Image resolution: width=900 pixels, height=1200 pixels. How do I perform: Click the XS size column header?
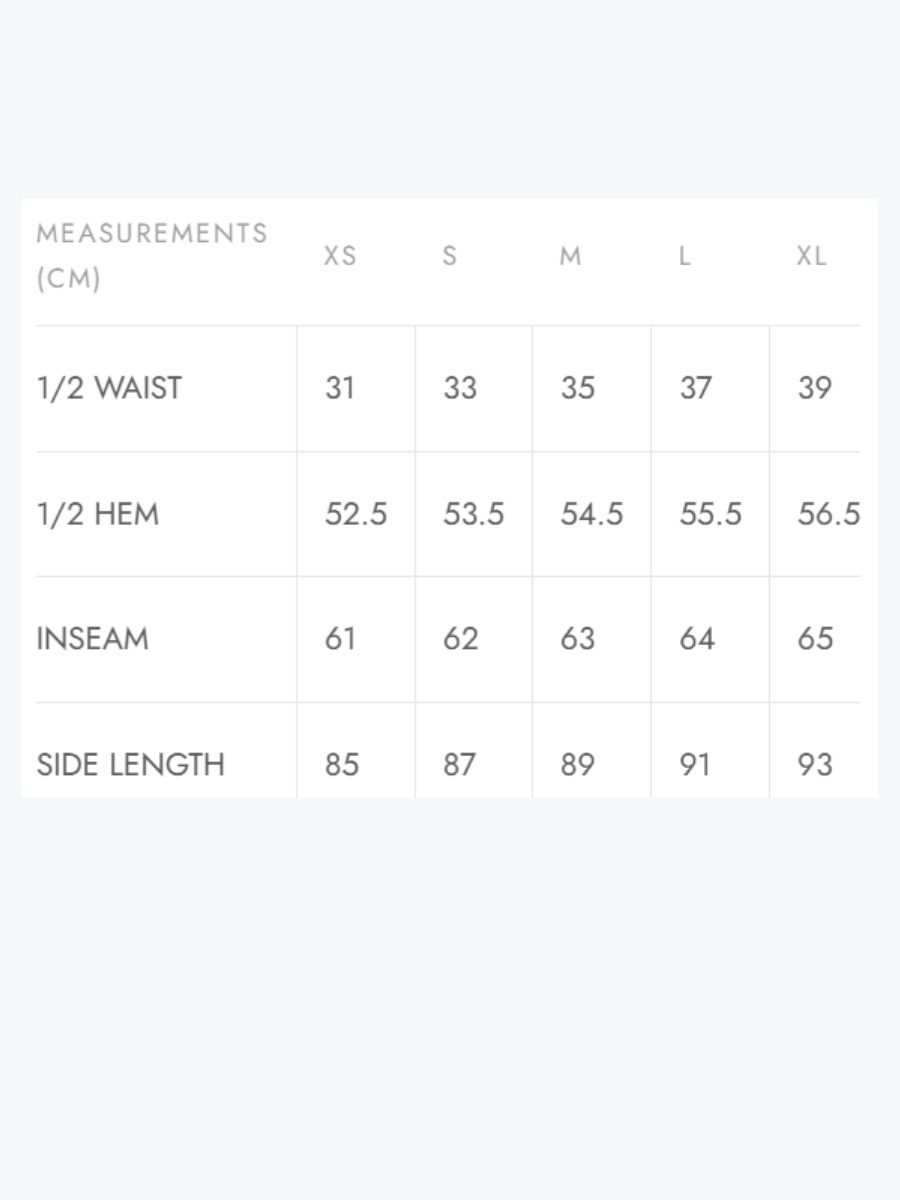click(x=340, y=256)
